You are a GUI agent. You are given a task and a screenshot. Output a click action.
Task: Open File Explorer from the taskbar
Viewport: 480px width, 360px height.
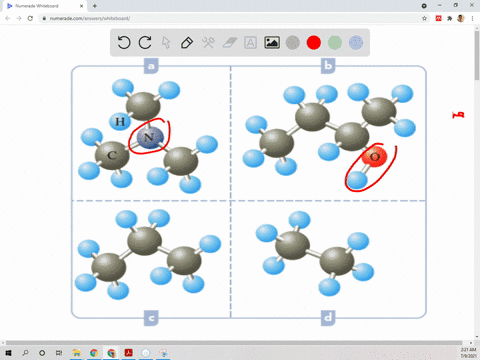coord(77,353)
